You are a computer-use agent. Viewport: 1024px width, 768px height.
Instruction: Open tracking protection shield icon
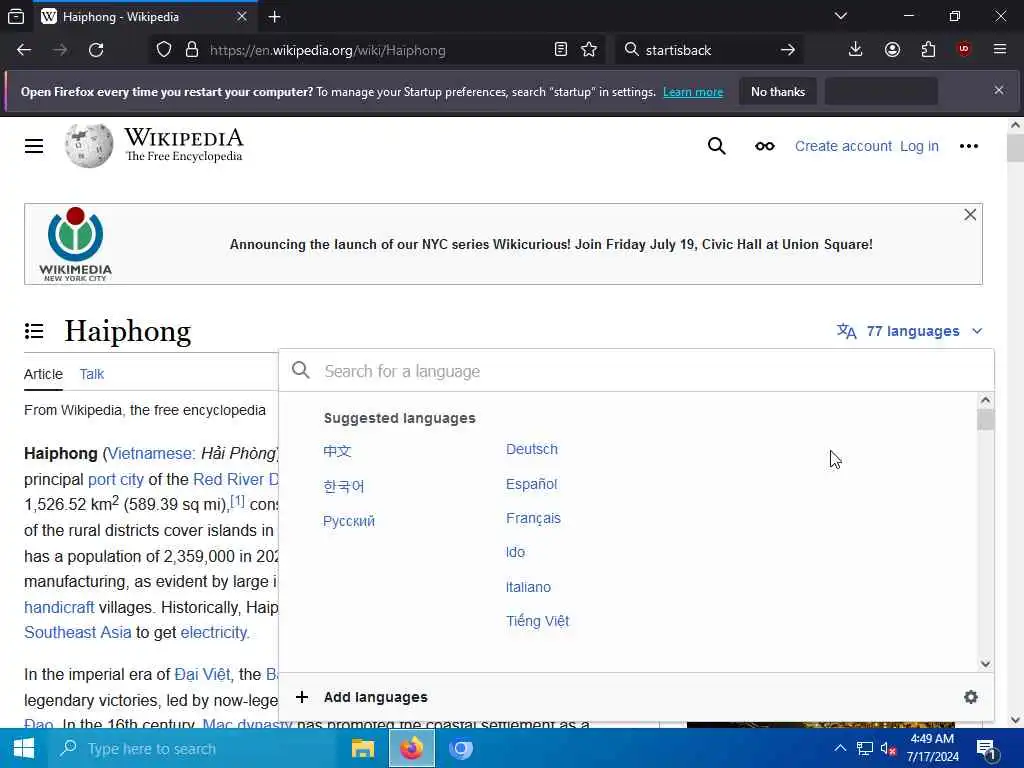pyautogui.click(x=164, y=50)
